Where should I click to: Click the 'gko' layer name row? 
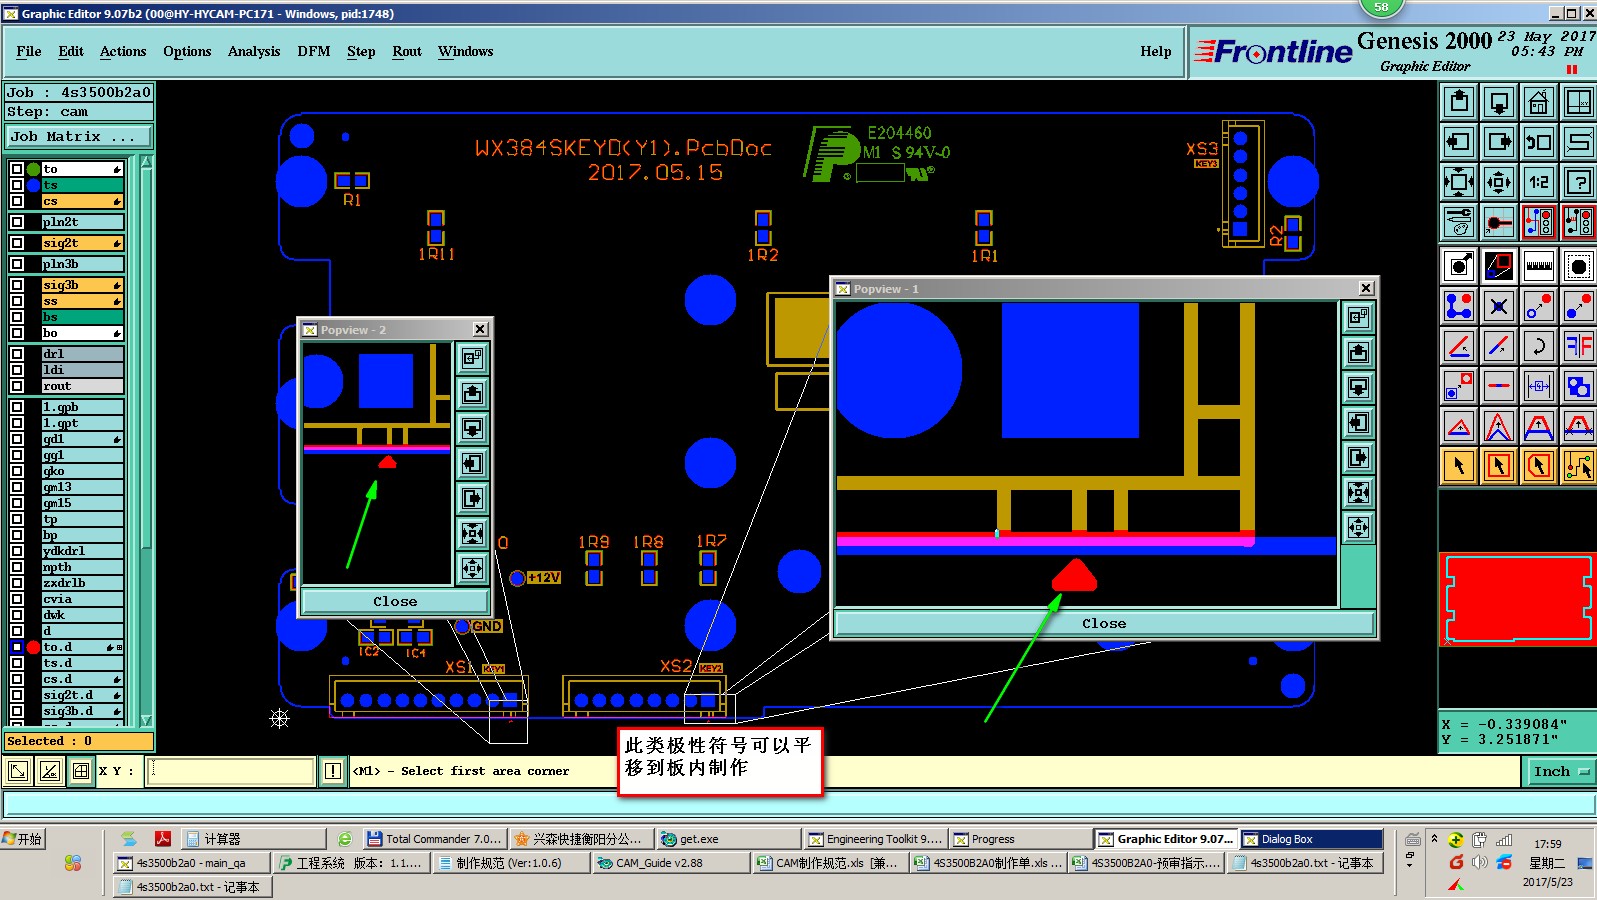click(83, 471)
